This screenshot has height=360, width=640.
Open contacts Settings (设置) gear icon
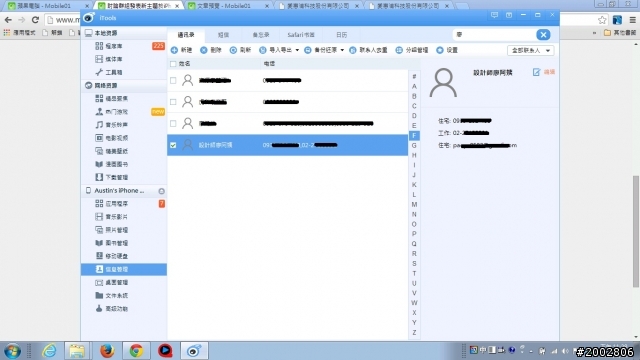(440, 50)
